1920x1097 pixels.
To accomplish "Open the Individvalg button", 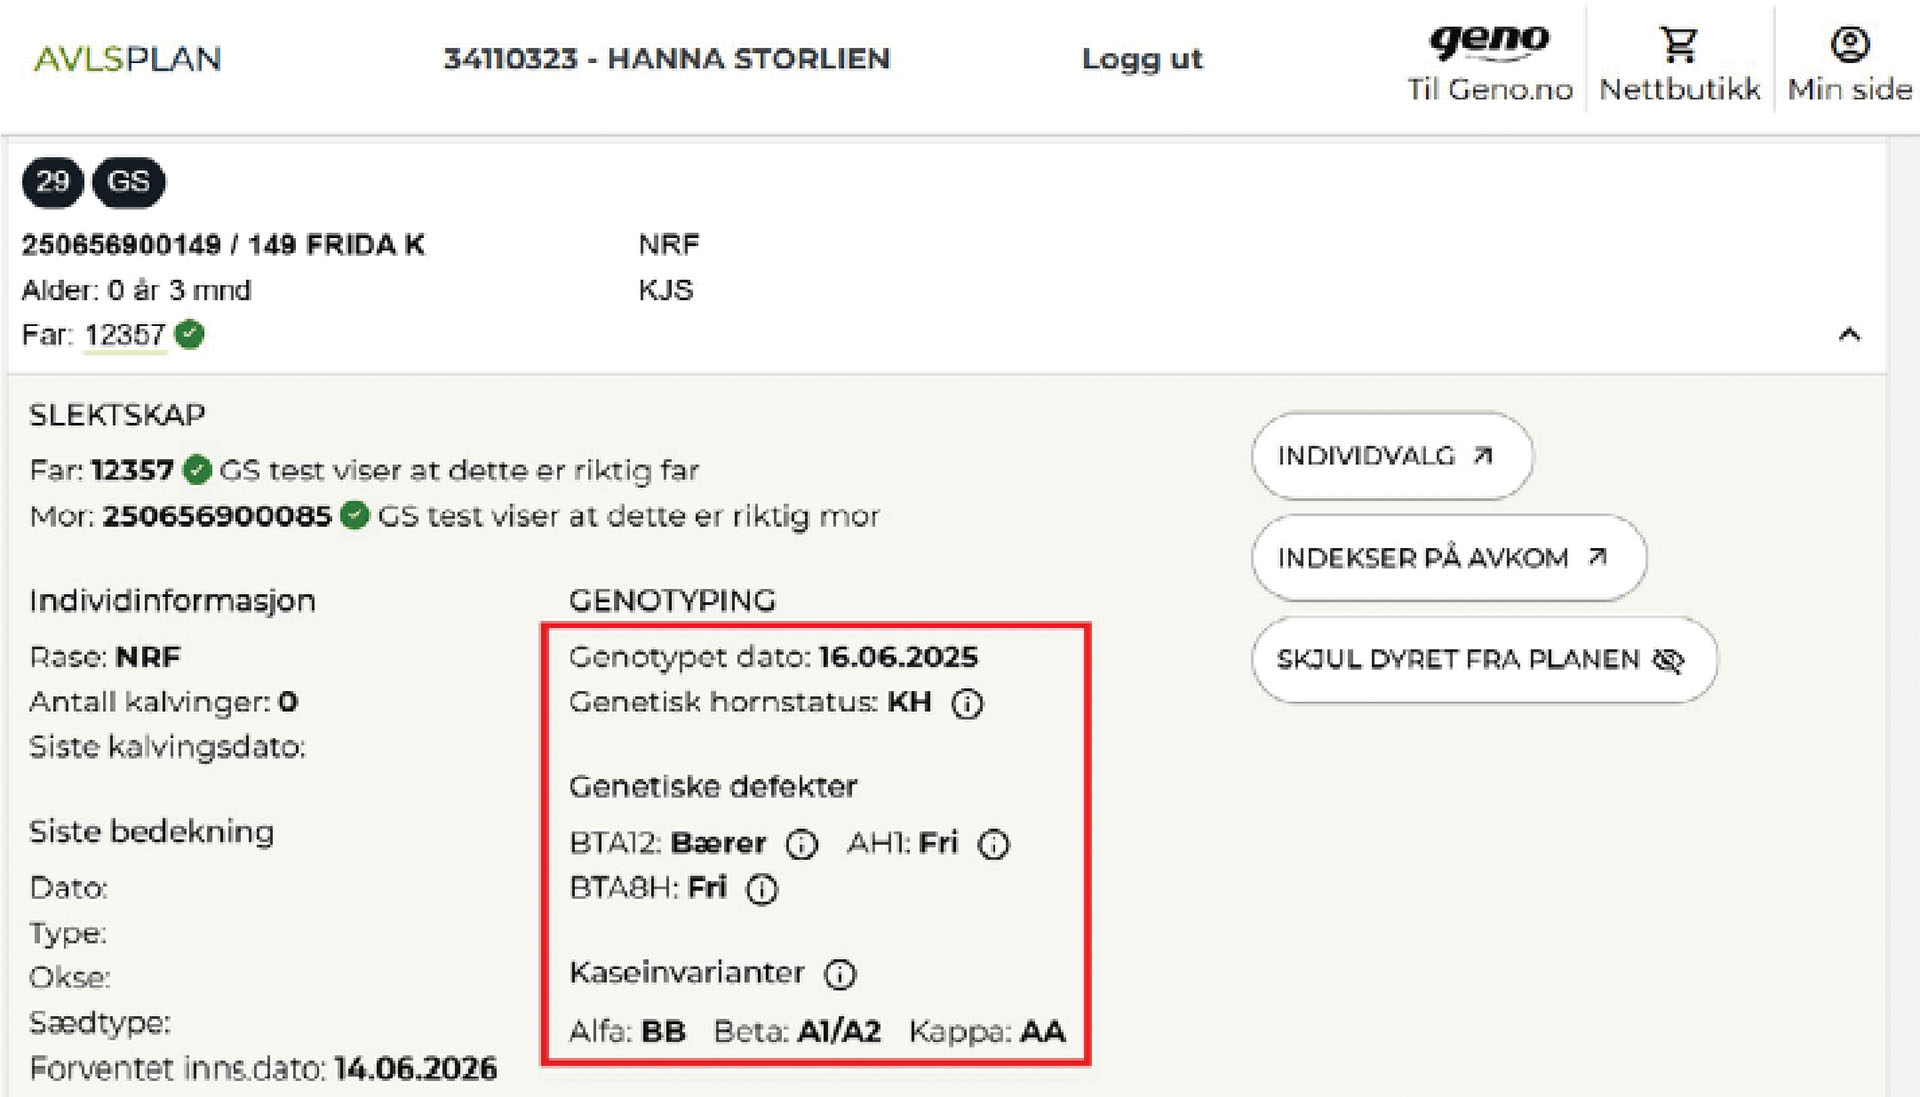I will pyautogui.click(x=1391, y=456).
